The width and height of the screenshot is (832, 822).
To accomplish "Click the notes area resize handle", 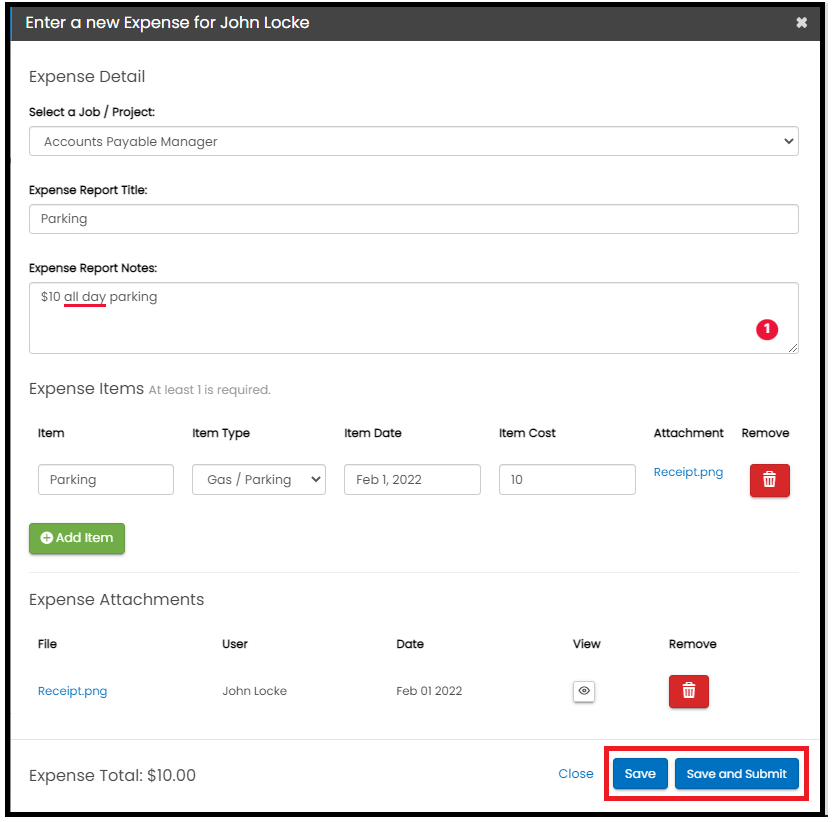I will click(x=793, y=348).
